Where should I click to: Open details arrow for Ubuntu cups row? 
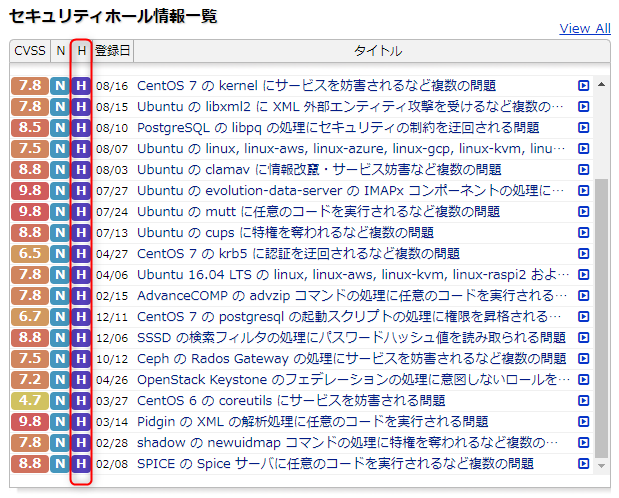point(583,233)
